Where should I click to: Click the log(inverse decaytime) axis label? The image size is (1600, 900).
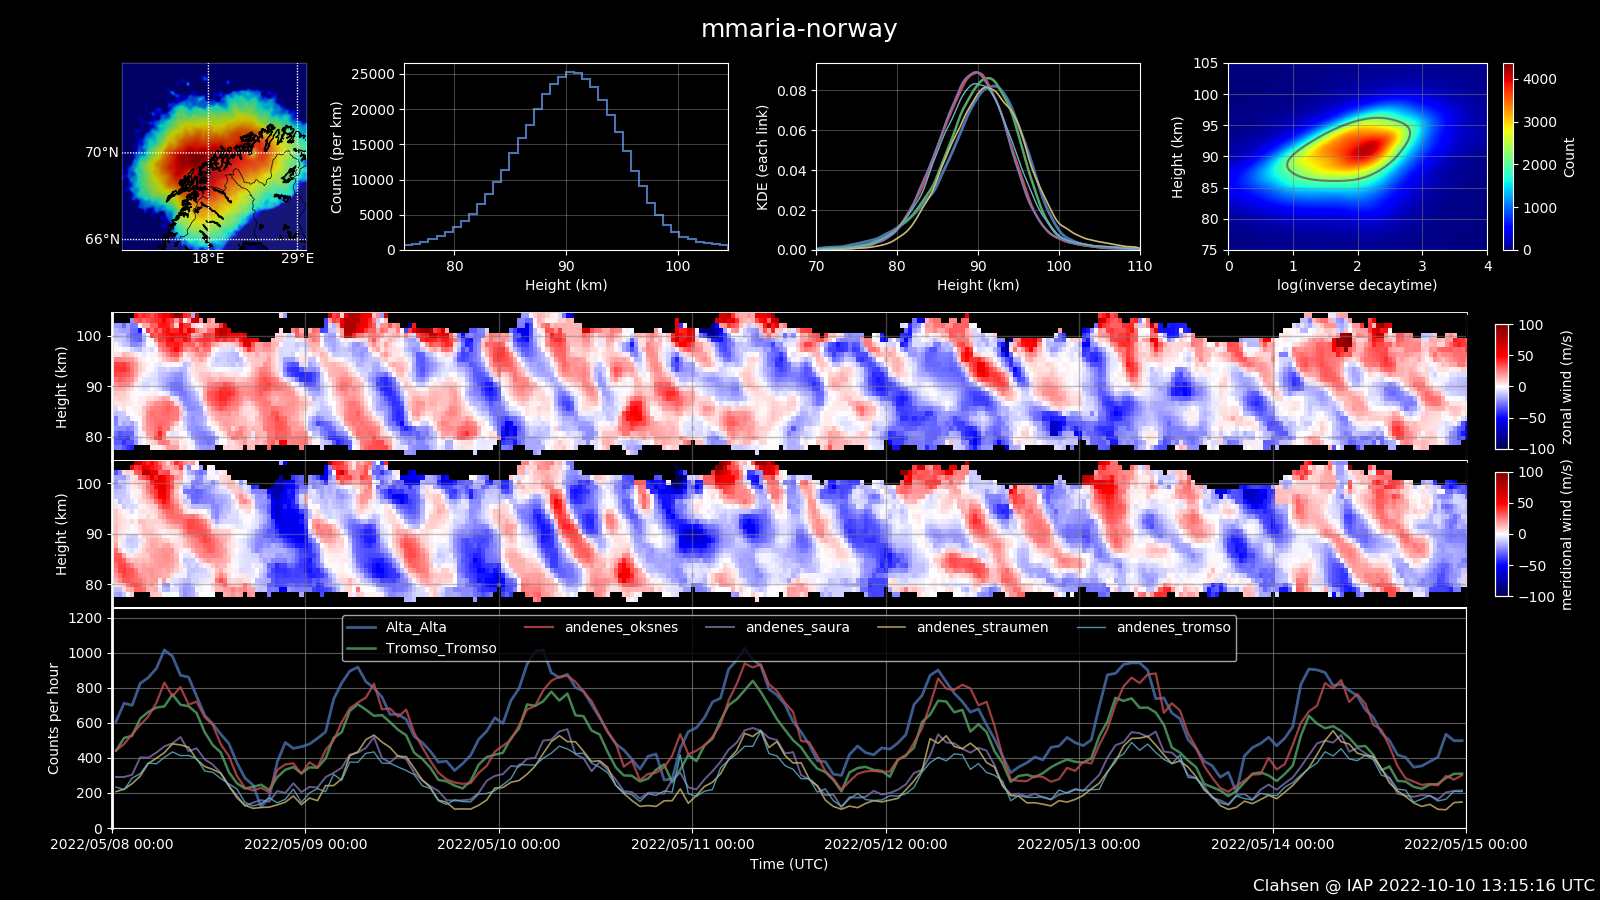(x=1357, y=285)
